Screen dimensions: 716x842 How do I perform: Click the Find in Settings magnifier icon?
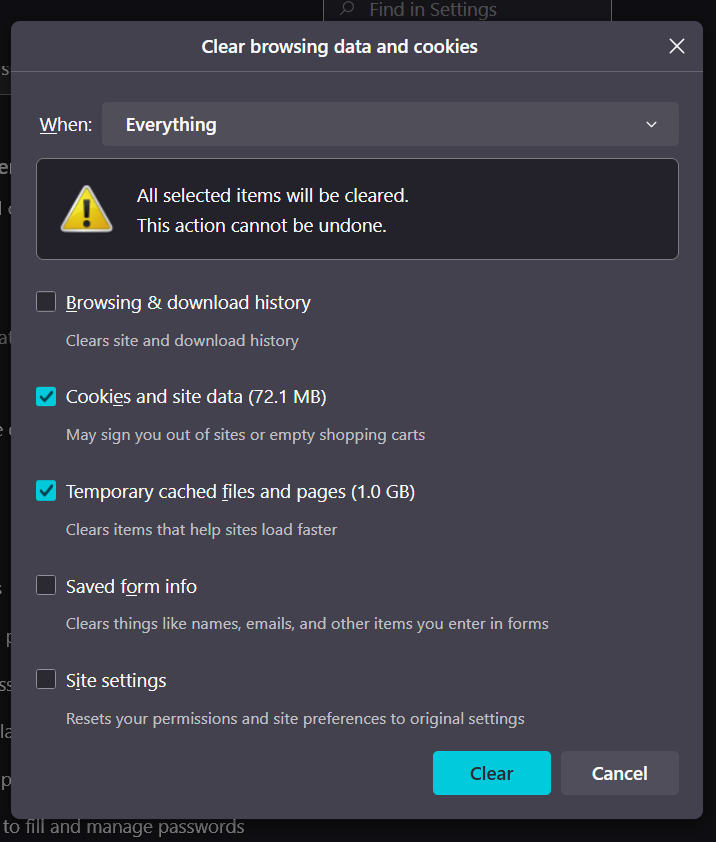point(347,10)
